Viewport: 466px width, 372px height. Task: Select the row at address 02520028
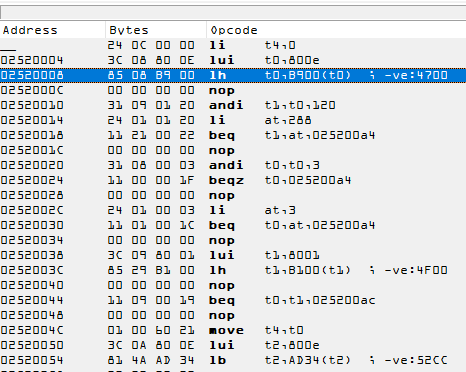[x=233, y=195]
